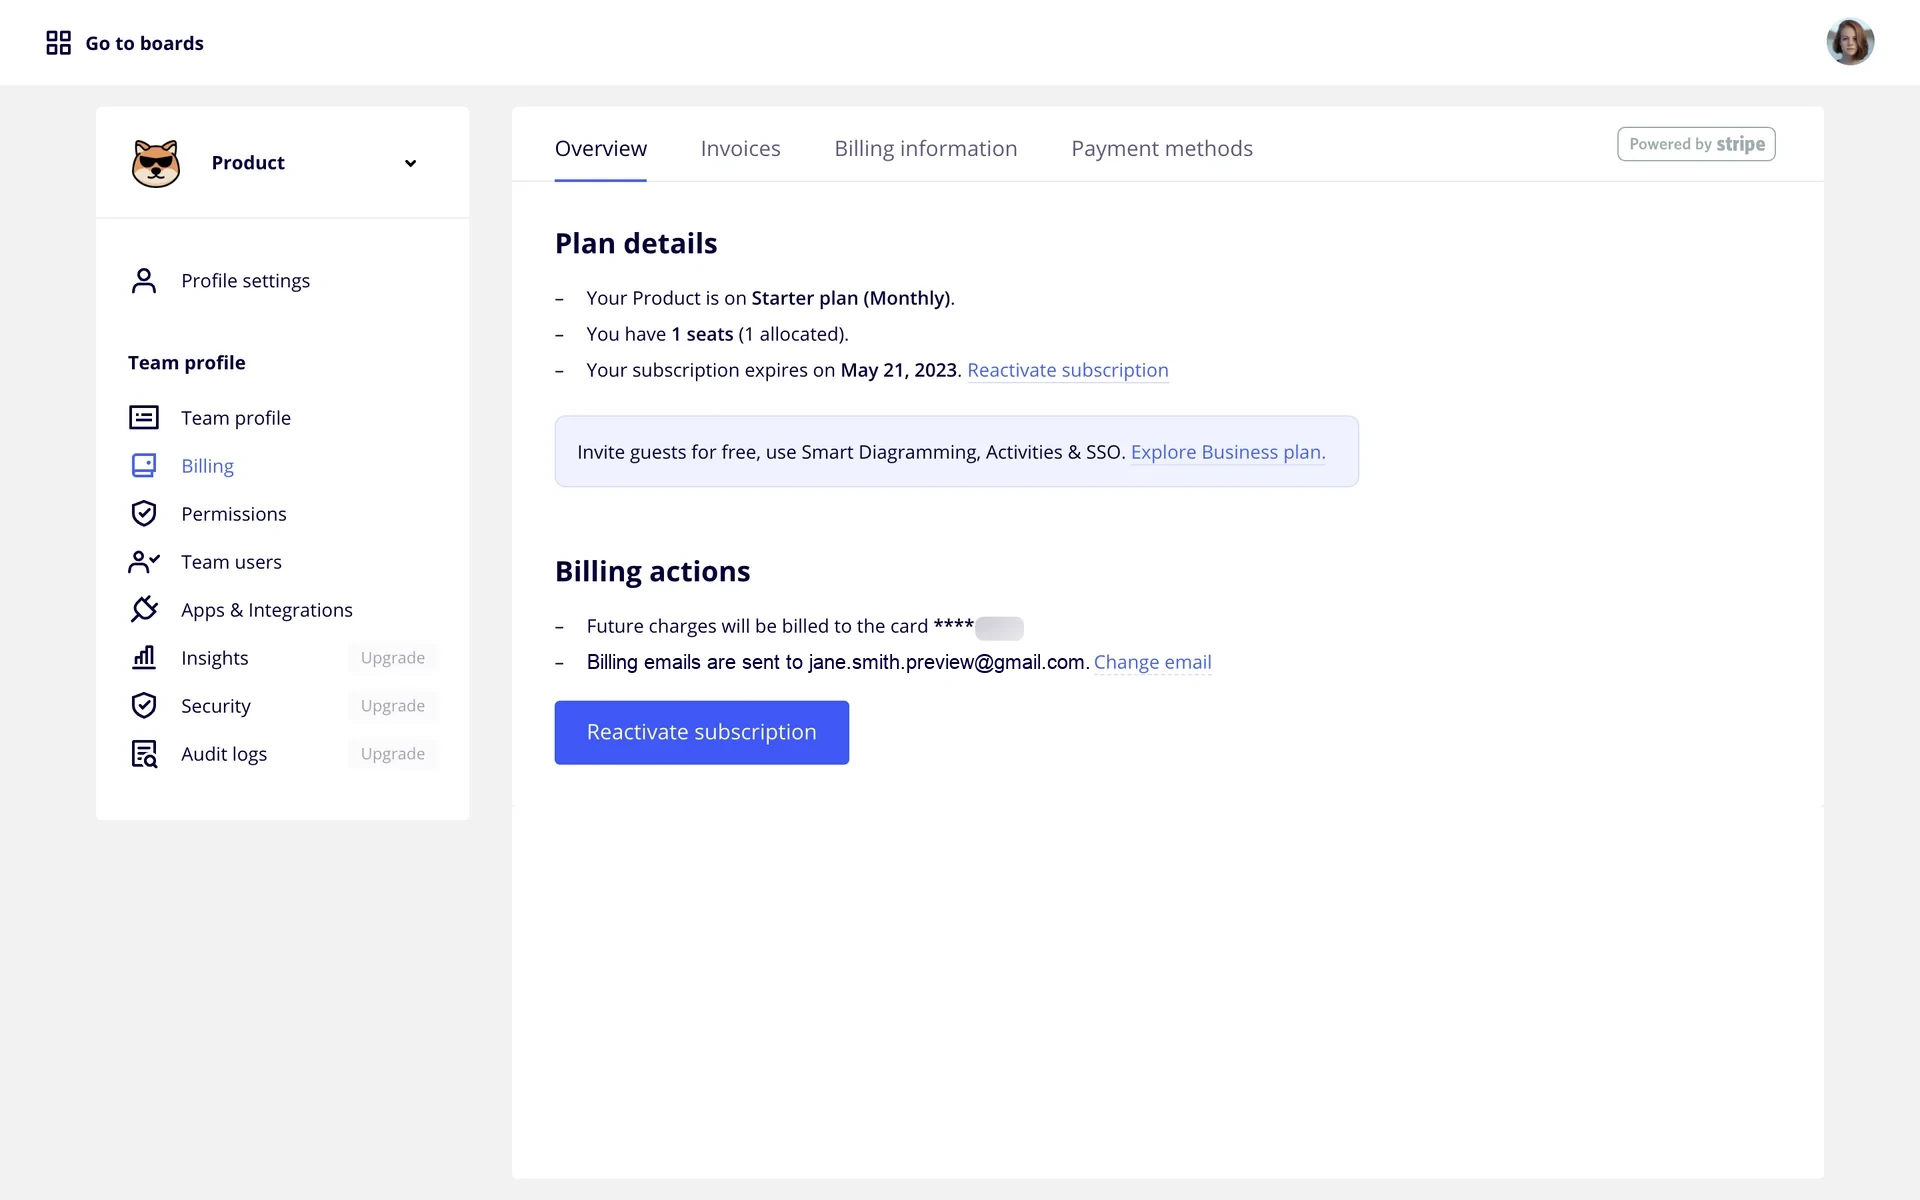1920x1200 pixels.
Task: Open Permissions settings
Action: point(233,514)
